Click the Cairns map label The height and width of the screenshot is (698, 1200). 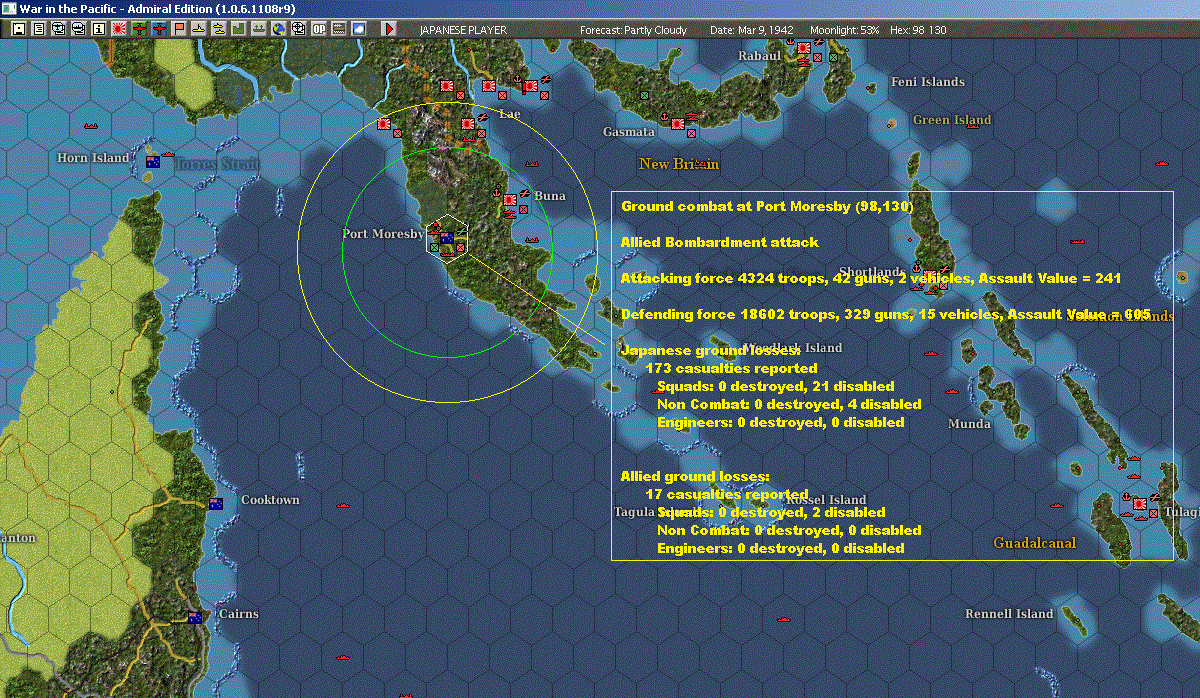pyautogui.click(x=238, y=614)
